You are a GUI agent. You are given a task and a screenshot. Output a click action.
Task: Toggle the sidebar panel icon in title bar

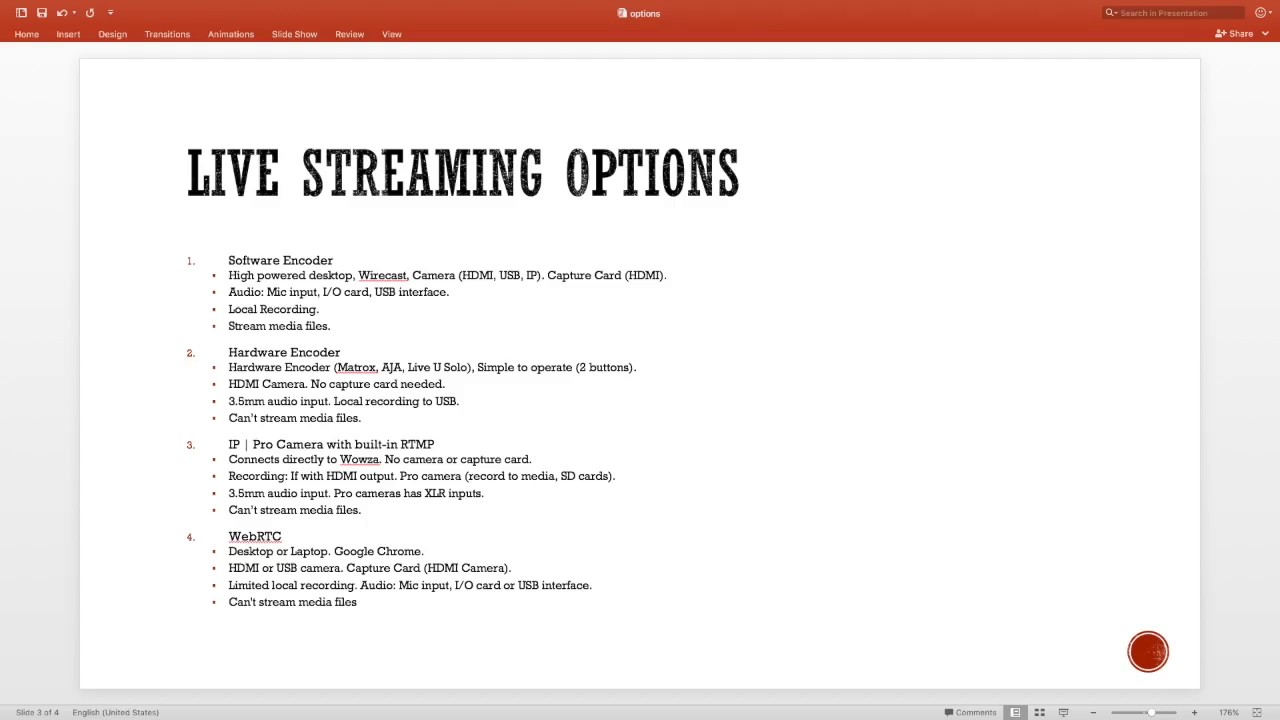tap(21, 13)
